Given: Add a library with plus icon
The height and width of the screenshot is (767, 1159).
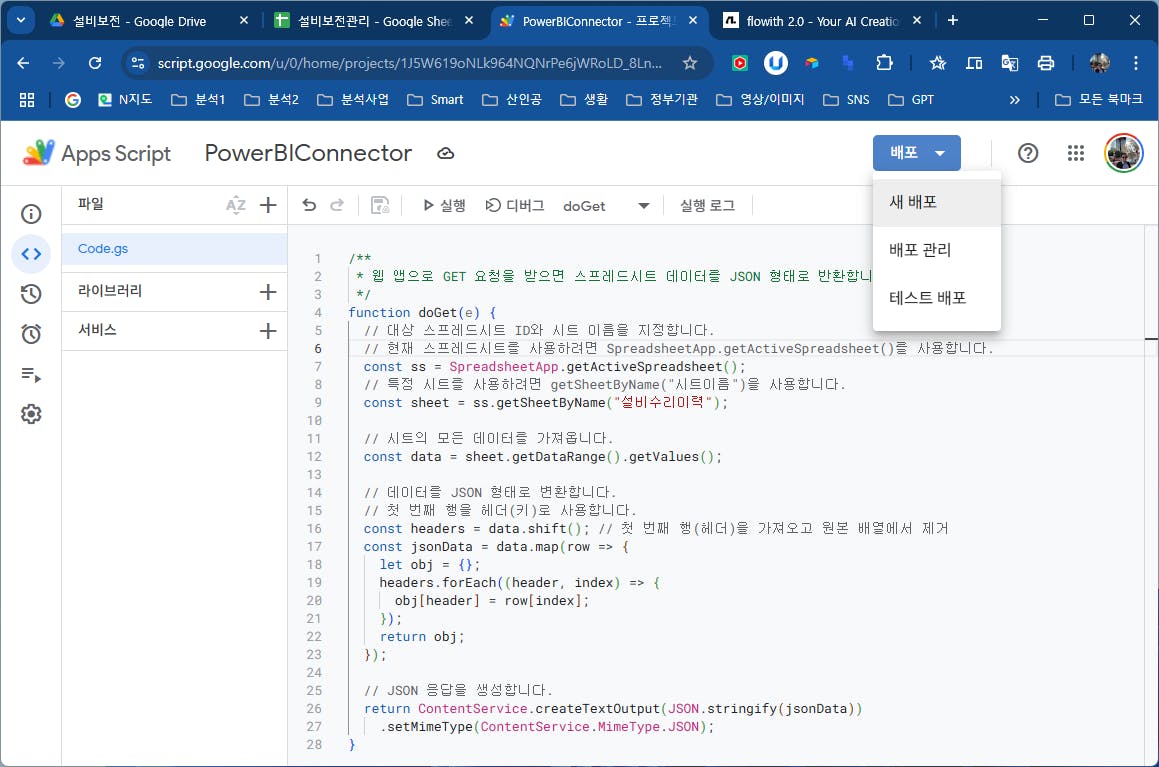Looking at the screenshot, I should click(x=268, y=292).
